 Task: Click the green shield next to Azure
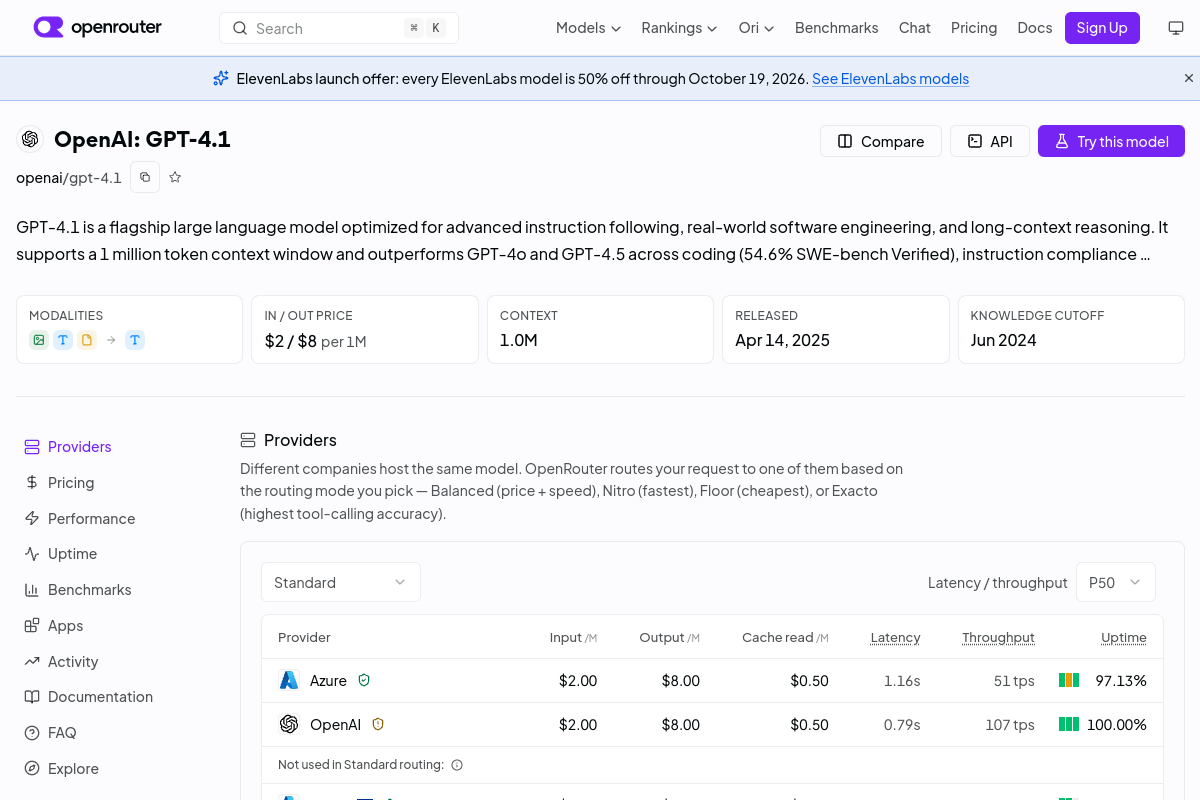pyautogui.click(x=364, y=680)
